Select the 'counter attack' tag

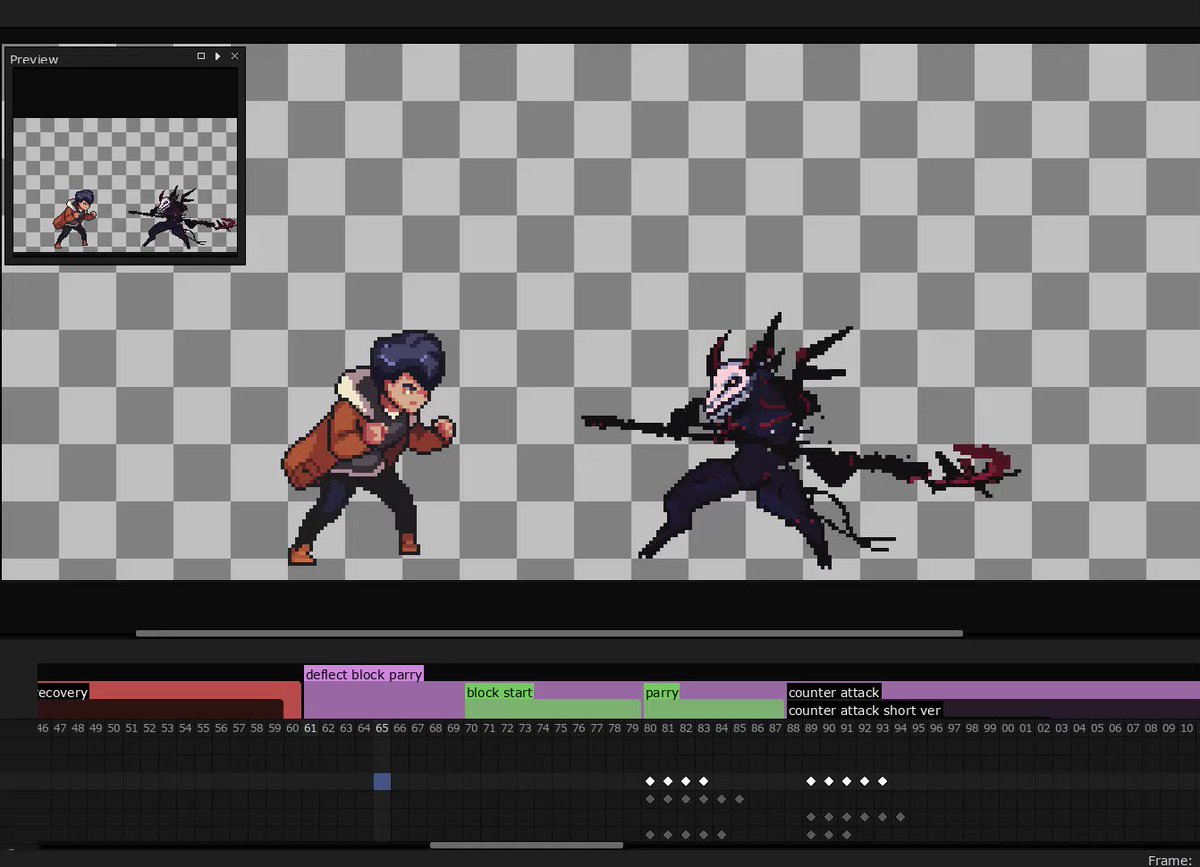tap(834, 692)
